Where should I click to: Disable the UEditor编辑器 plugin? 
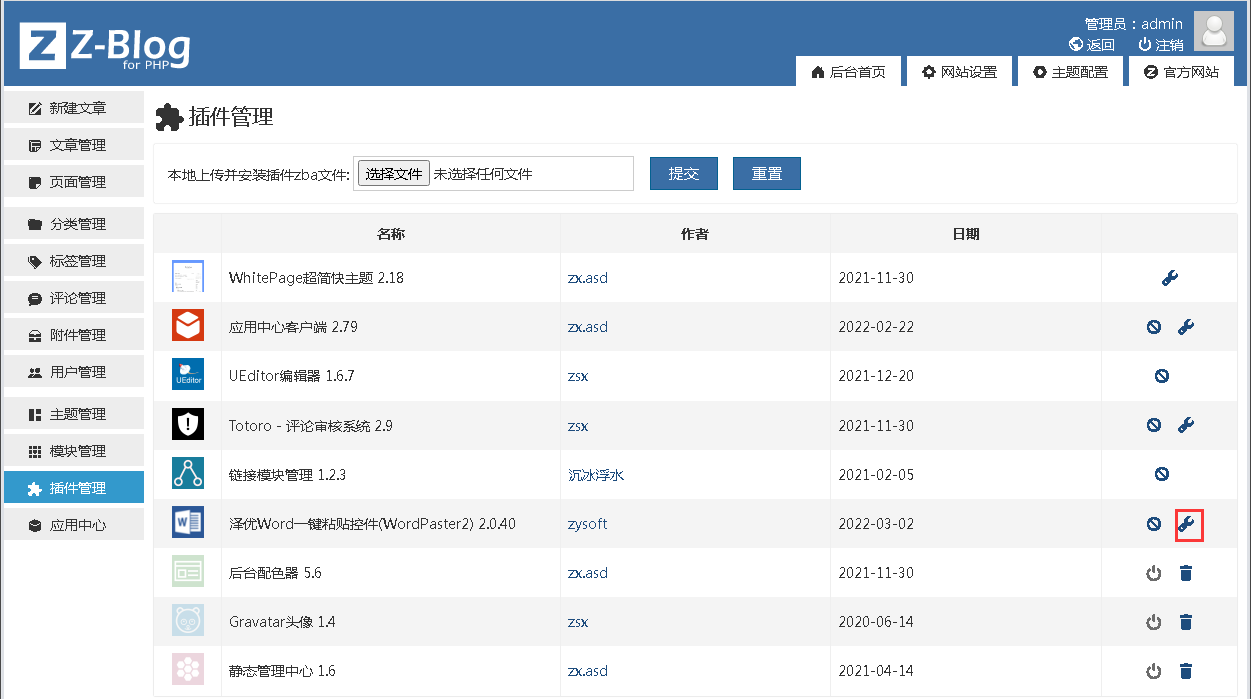[x=1162, y=376]
